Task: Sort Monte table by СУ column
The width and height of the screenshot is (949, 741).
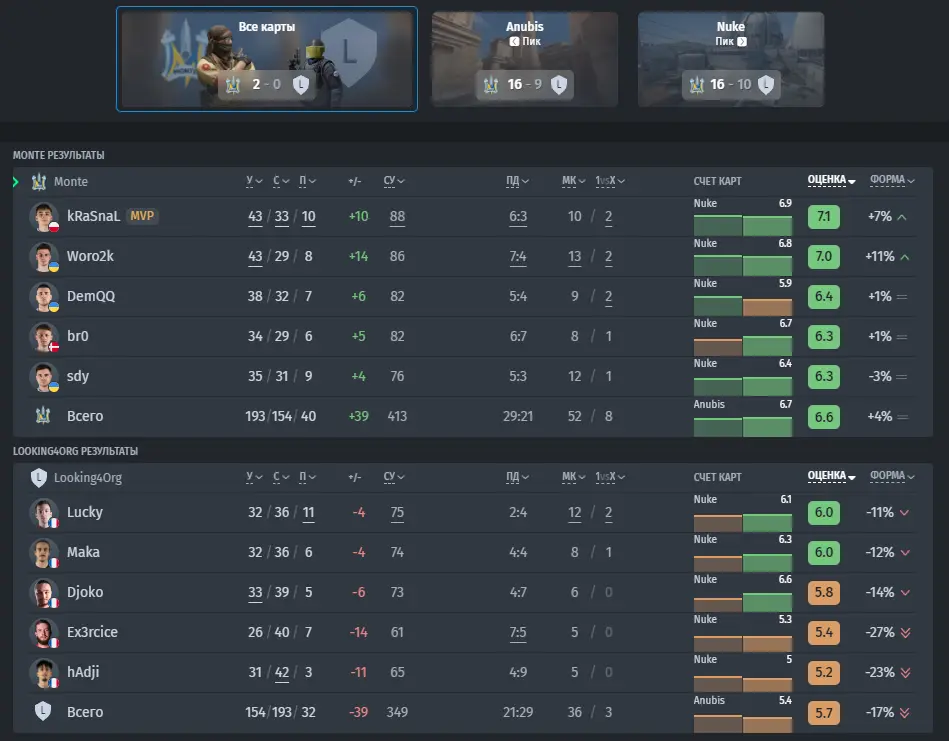Action: 394,181
